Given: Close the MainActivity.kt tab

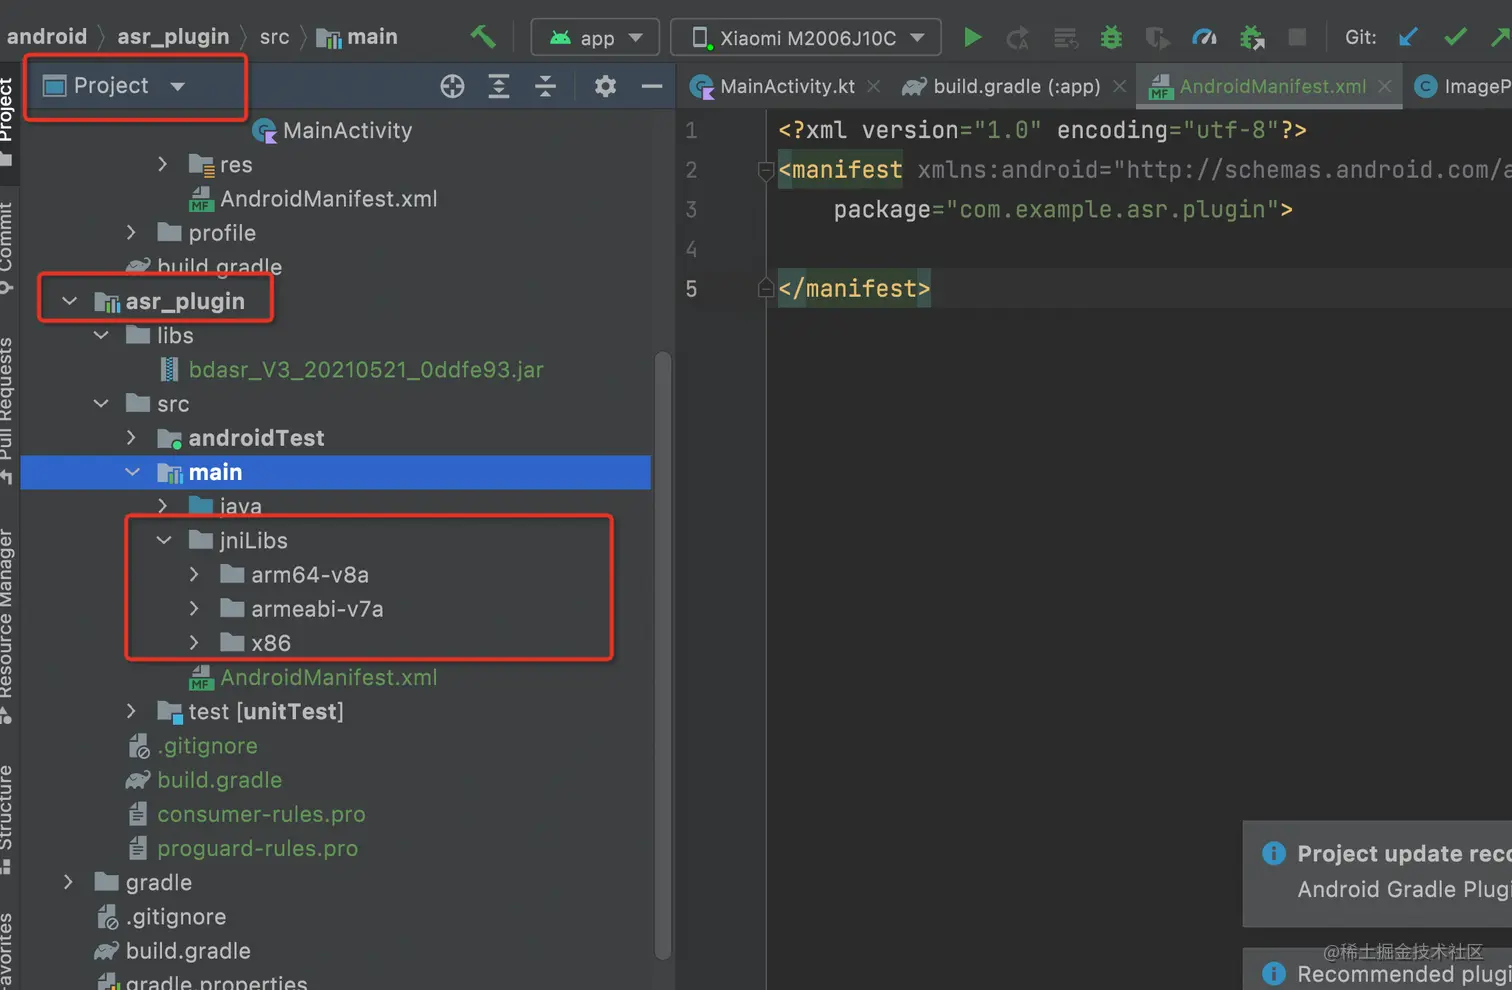Looking at the screenshot, I should click(873, 87).
